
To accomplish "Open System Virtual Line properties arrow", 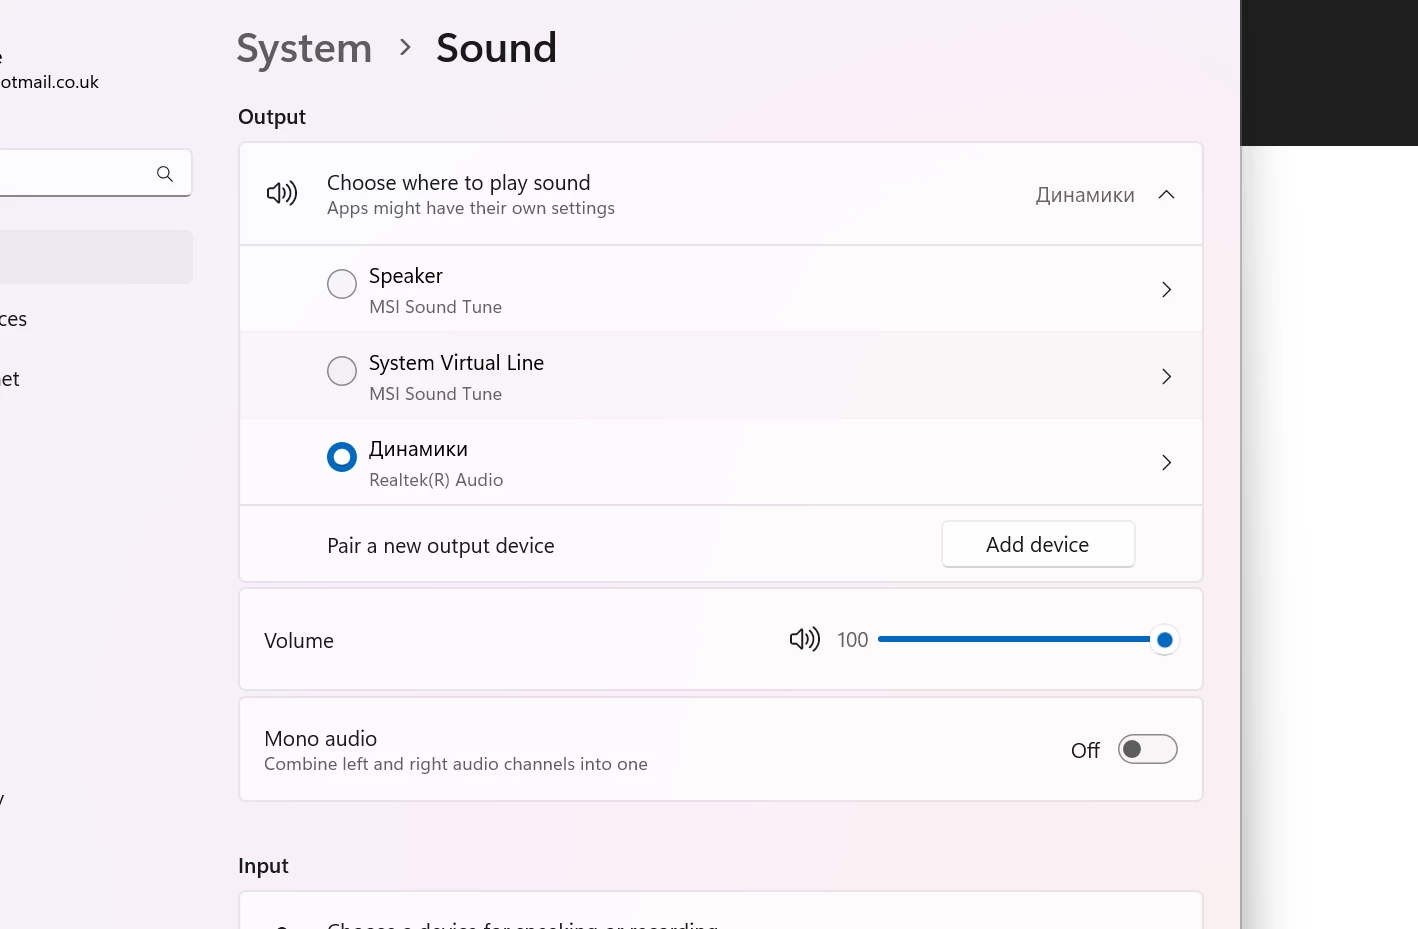I will [1166, 377].
